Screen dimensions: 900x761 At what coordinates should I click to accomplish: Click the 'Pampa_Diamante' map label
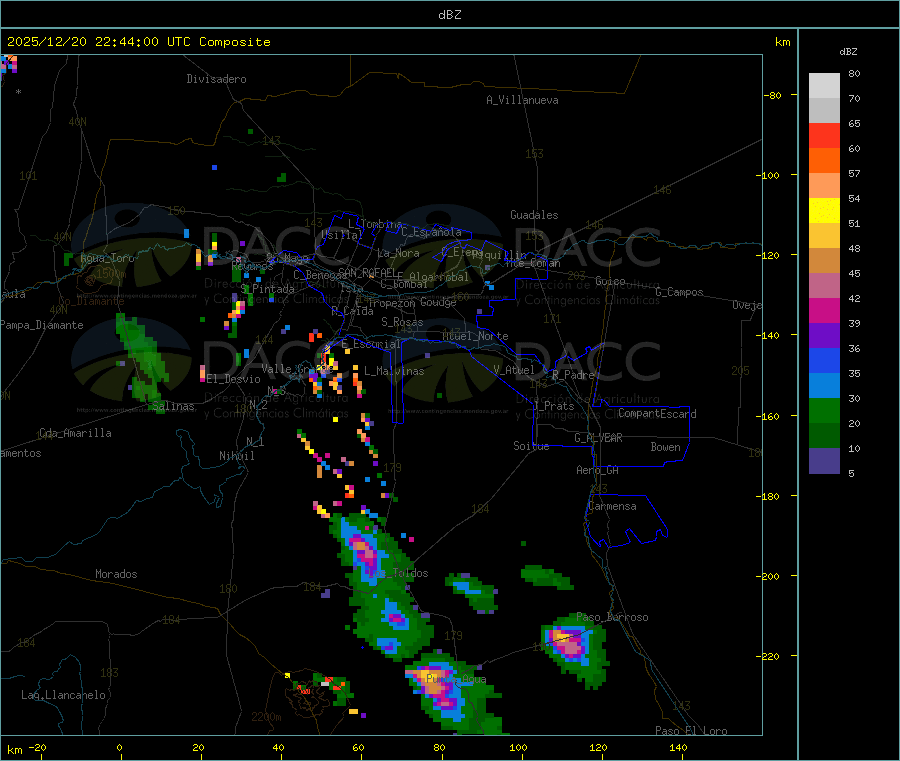42,325
